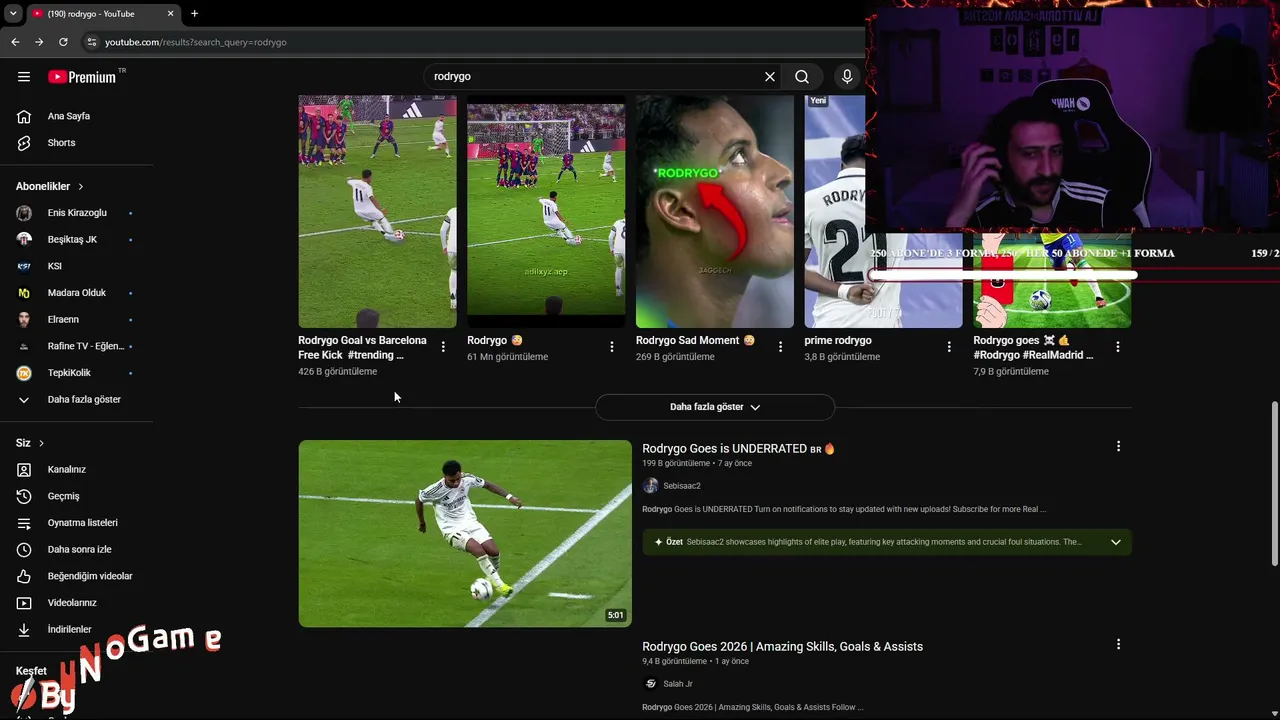Go back in browser history
This screenshot has width=1280, height=720.
click(15, 42)
